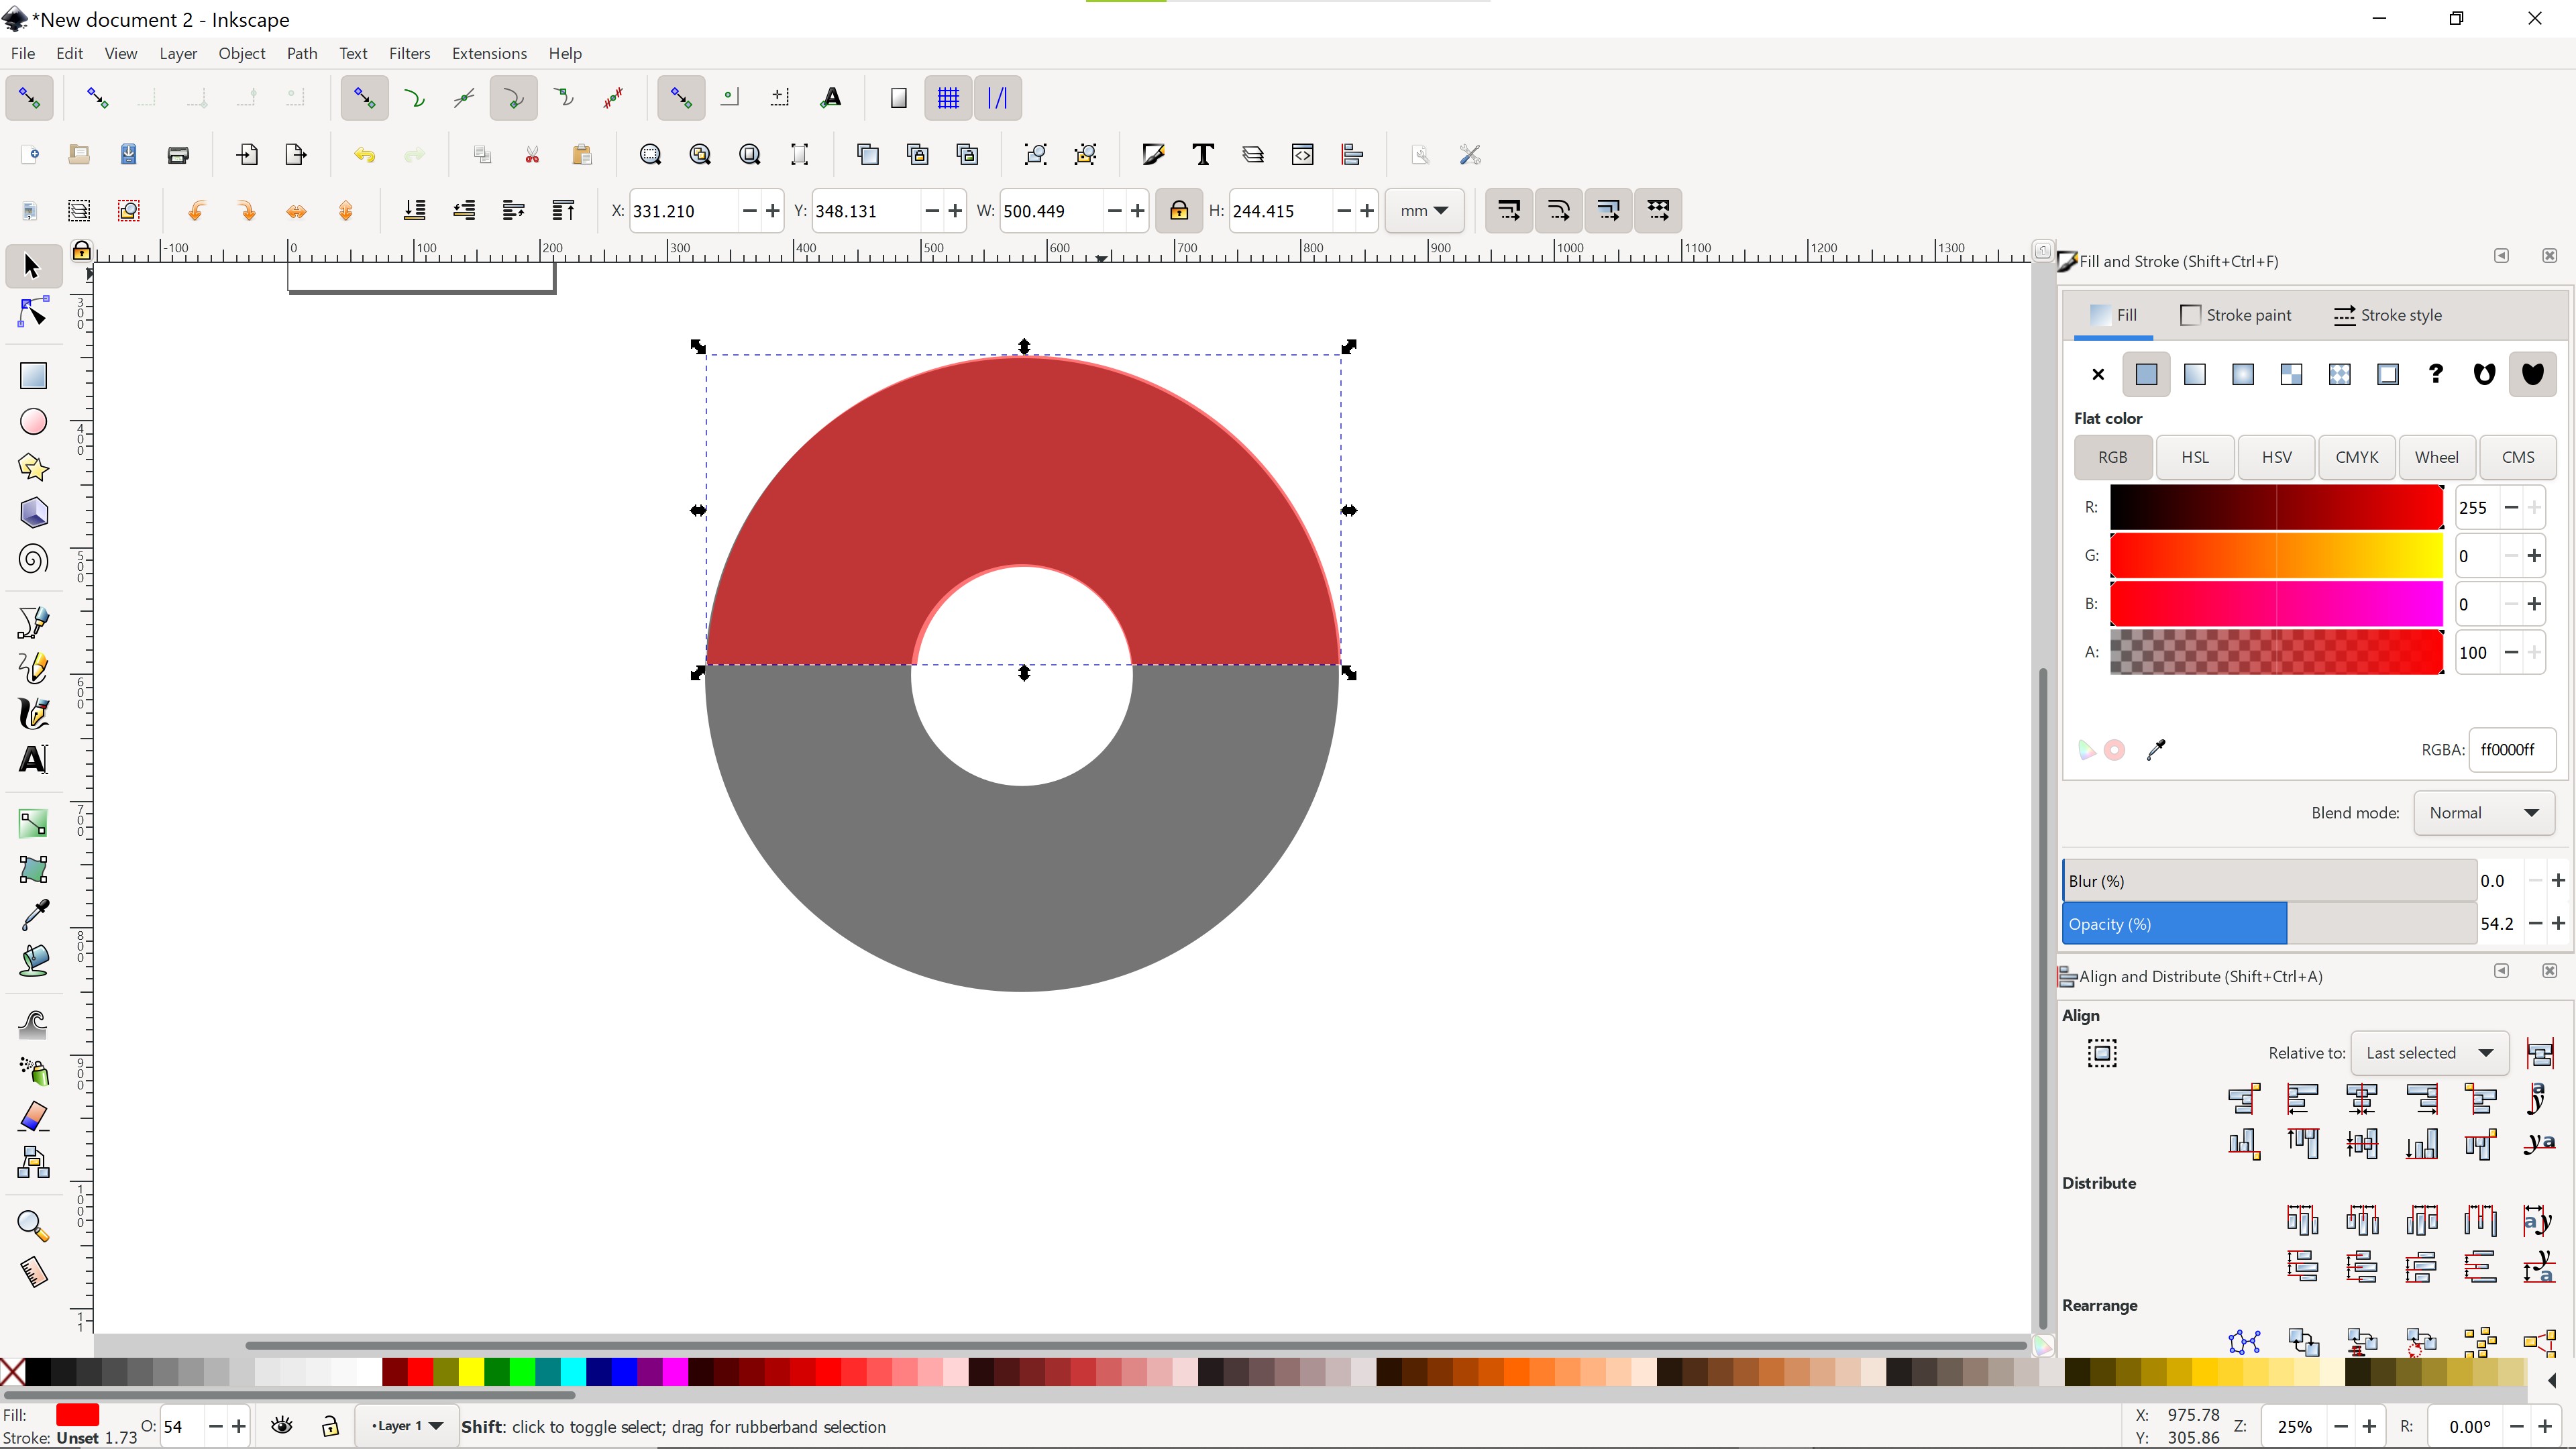Open Text and Font dialog icon
2576x1449 pixels.
tap(1203, 155)
